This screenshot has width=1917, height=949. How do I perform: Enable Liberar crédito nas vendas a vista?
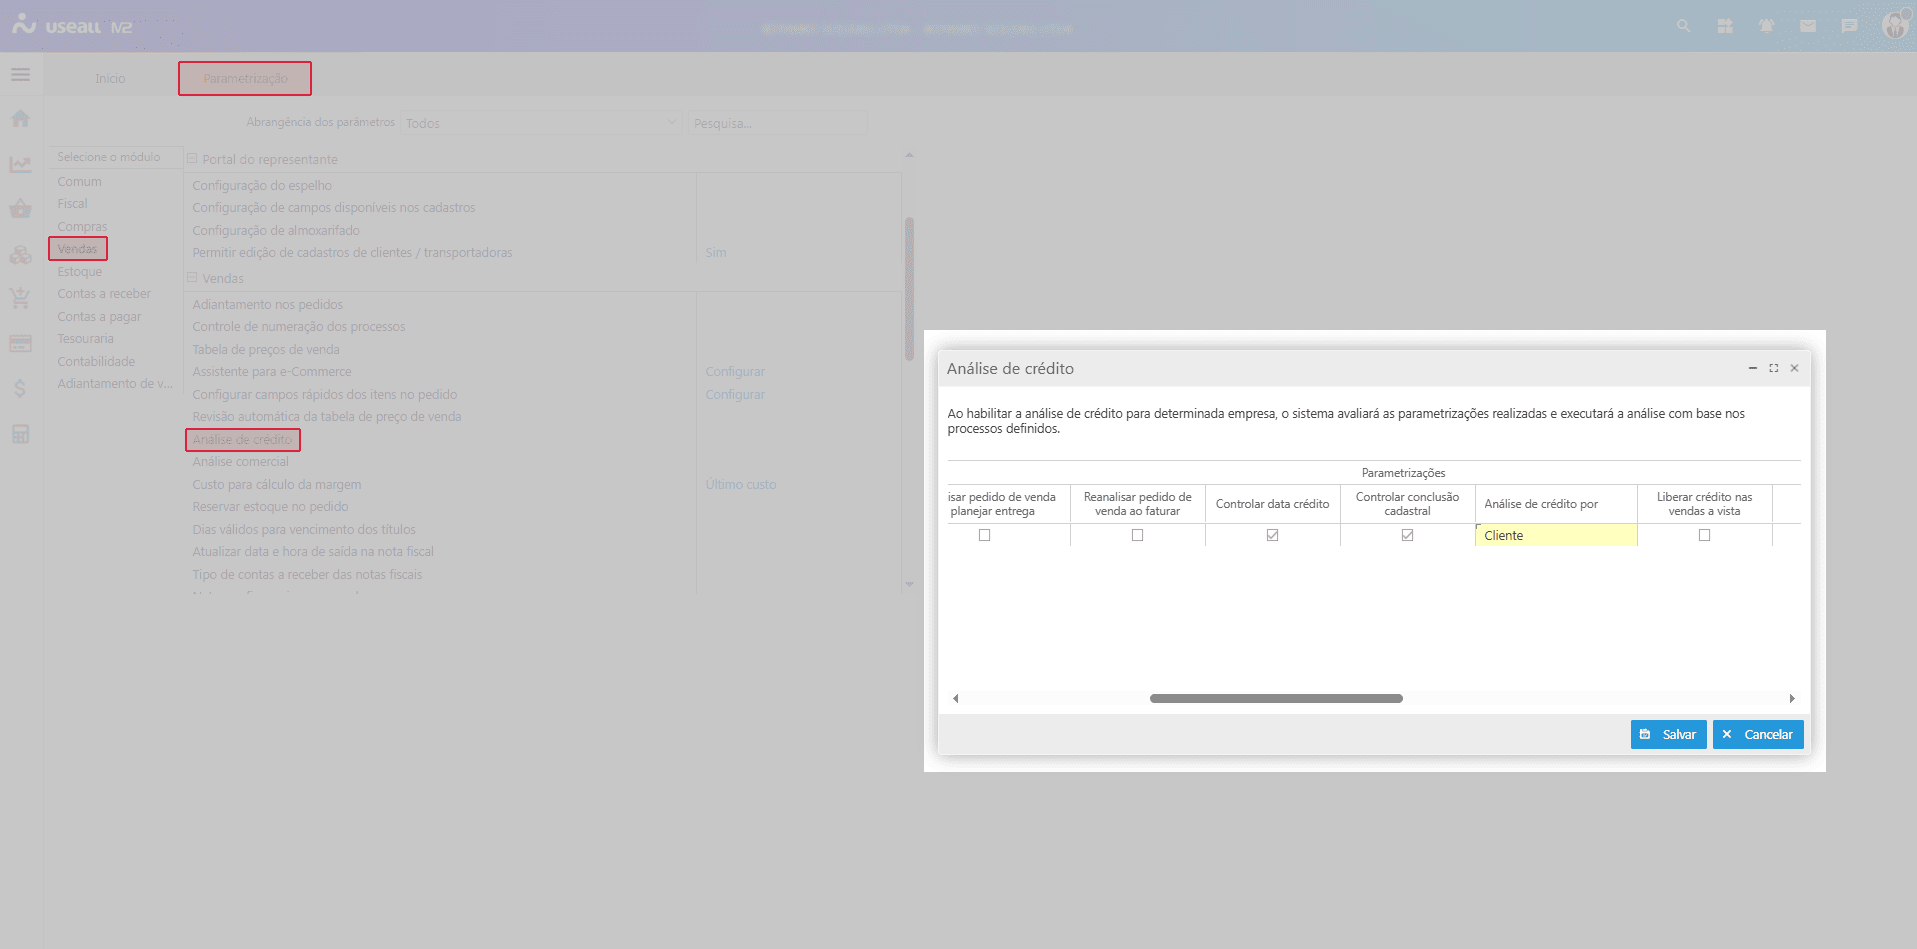click(1704, 535)
